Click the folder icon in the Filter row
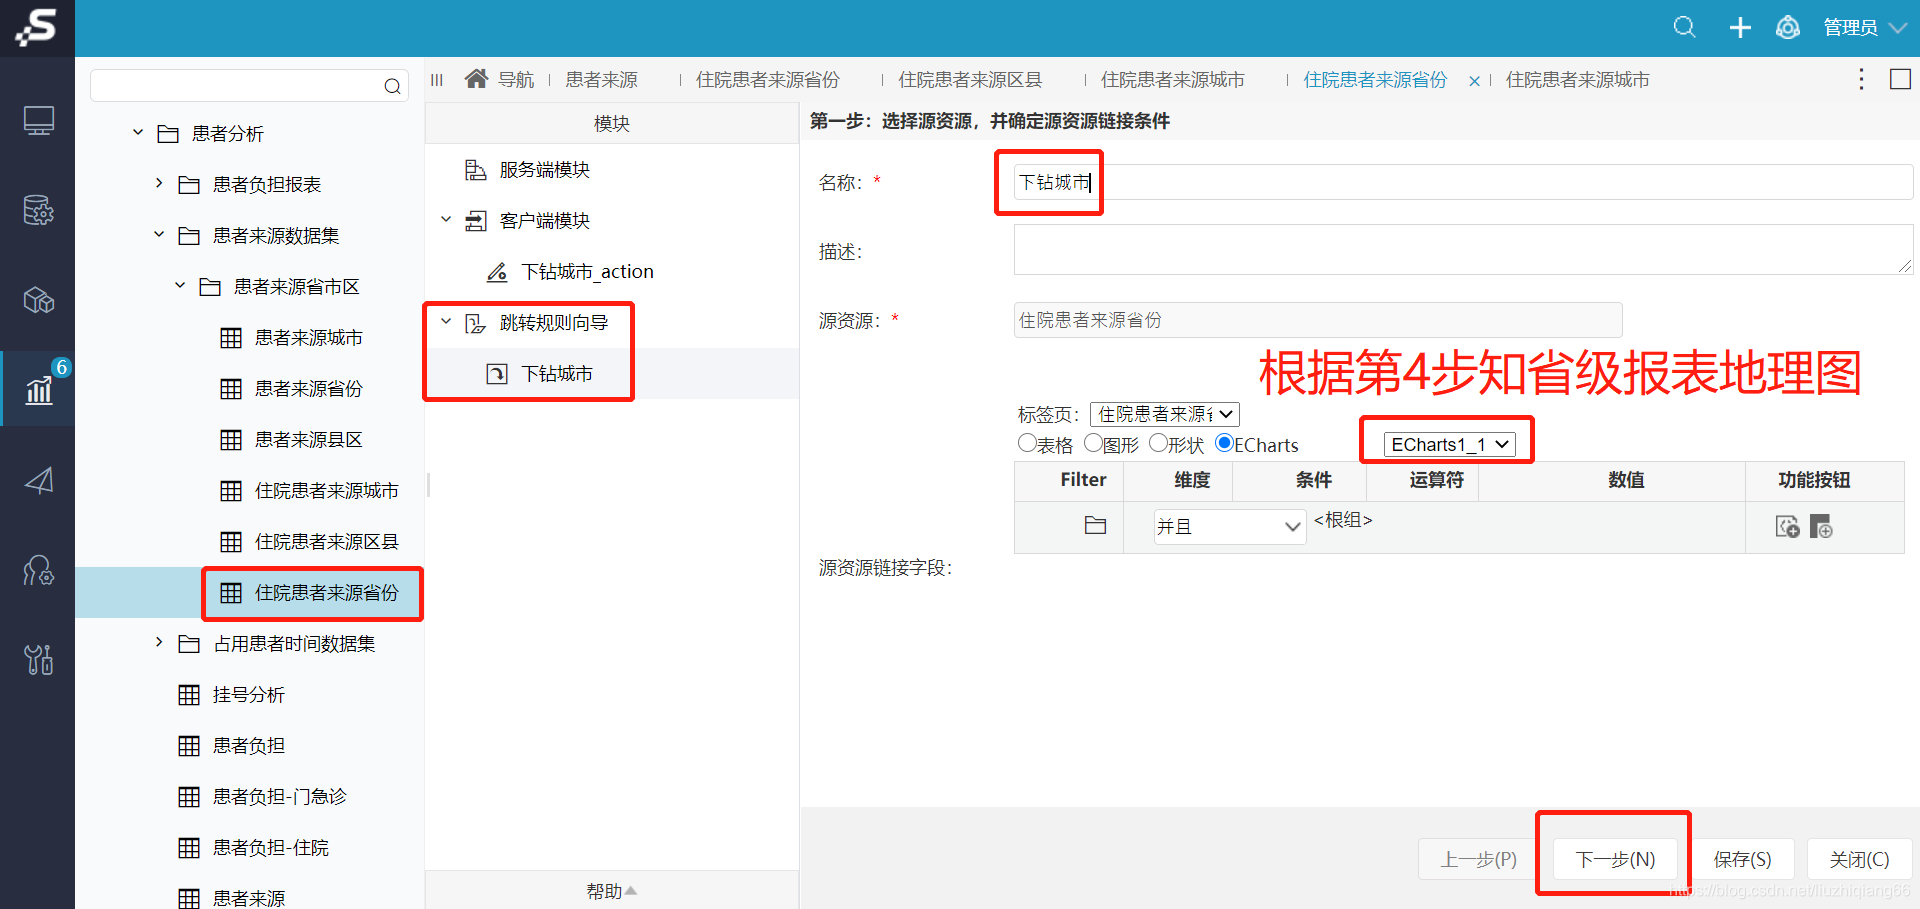Viewport: 1920px width, 909px height. click(1095, 525)
